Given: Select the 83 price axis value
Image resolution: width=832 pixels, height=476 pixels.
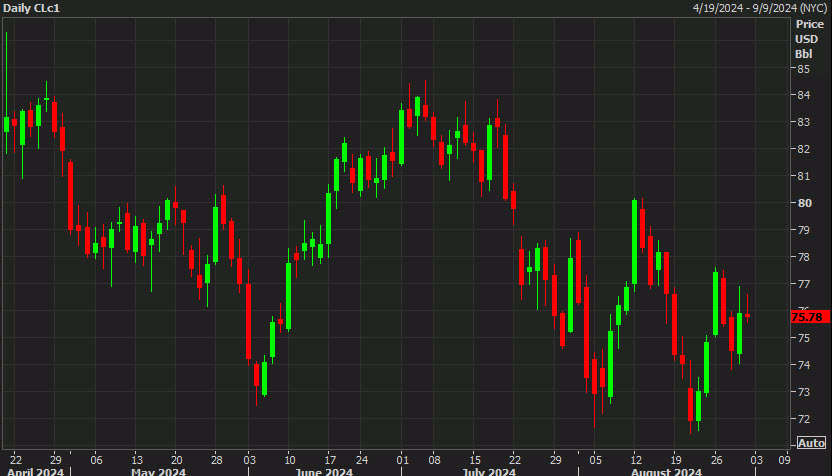Looking at the screenshot, I should tap(803, 122).
